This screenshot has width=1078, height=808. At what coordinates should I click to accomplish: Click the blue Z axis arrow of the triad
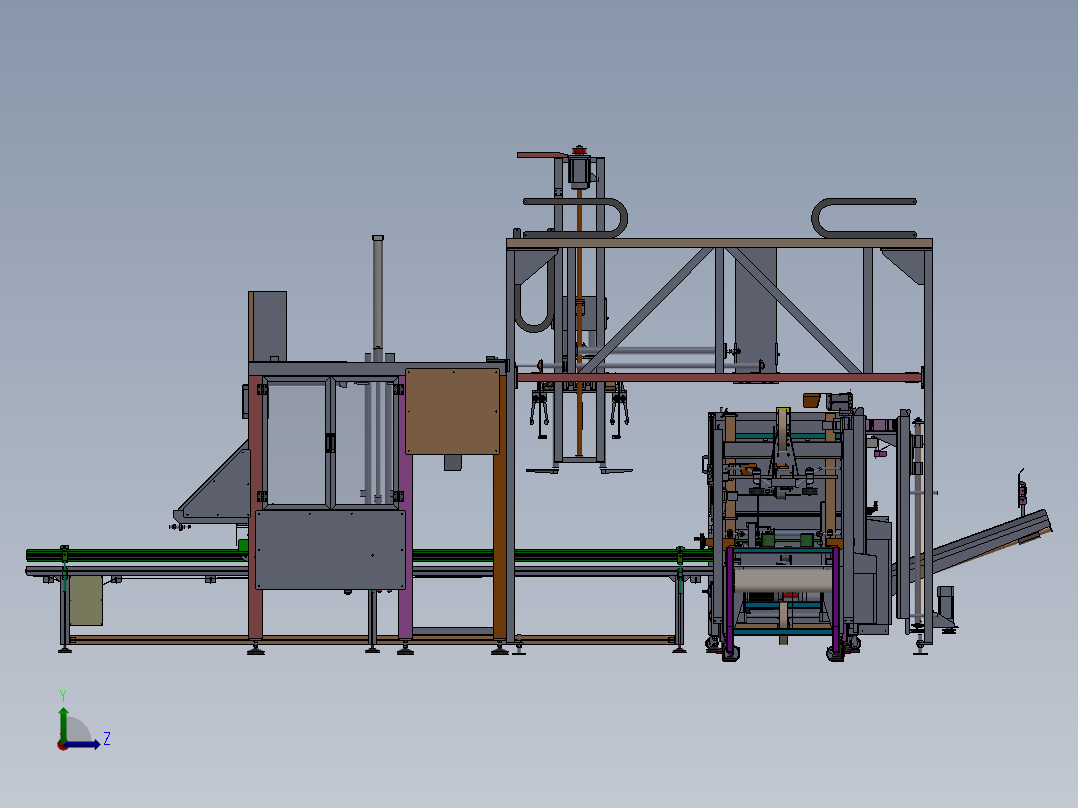pos(82,744)
